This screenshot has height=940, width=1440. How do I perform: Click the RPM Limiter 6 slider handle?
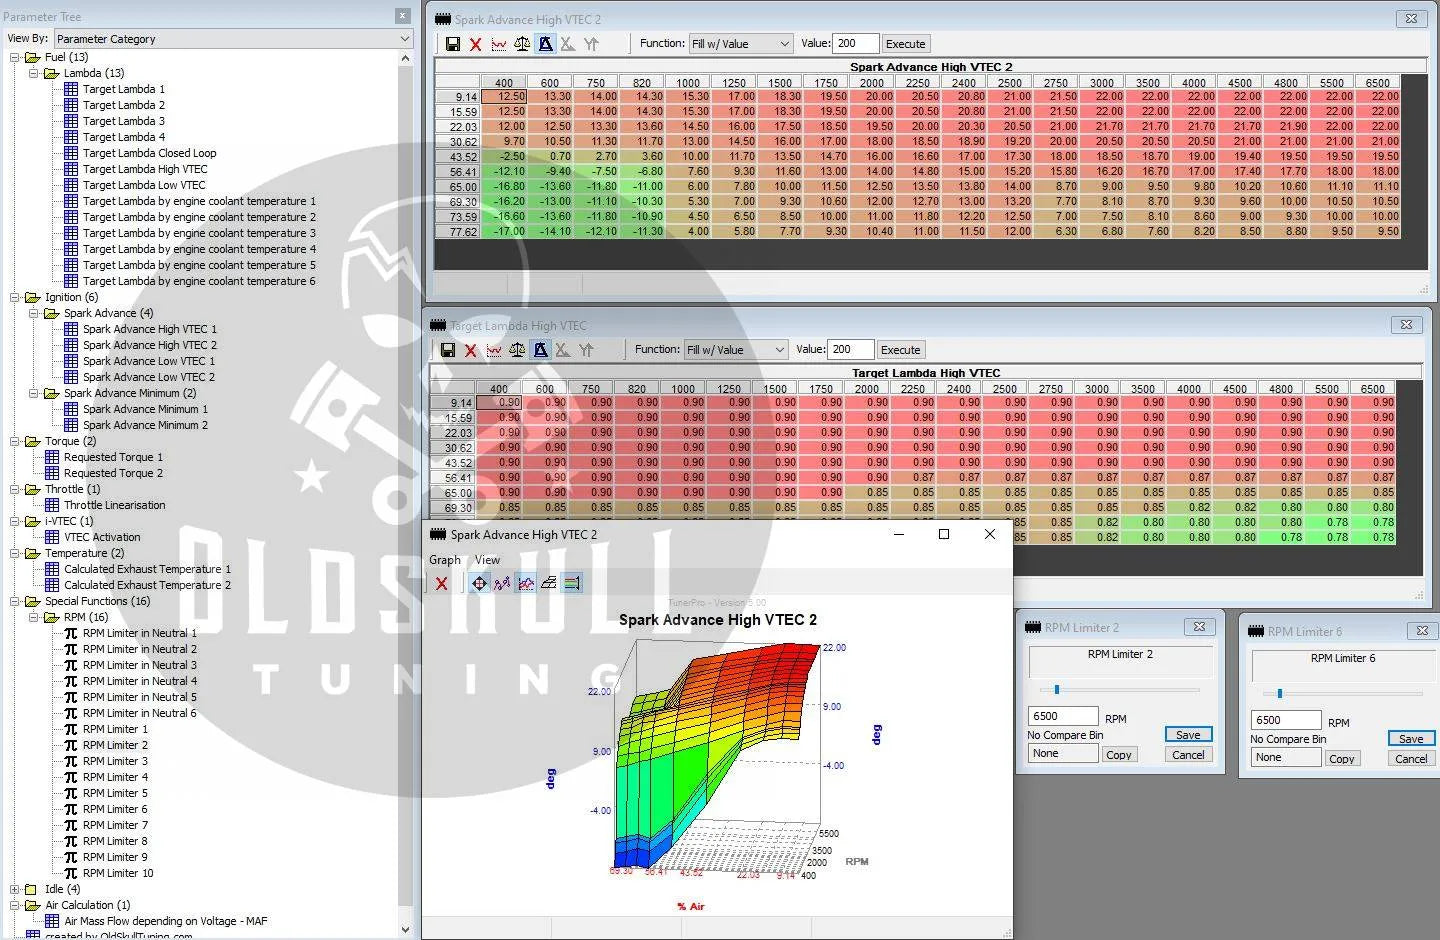1279,693
